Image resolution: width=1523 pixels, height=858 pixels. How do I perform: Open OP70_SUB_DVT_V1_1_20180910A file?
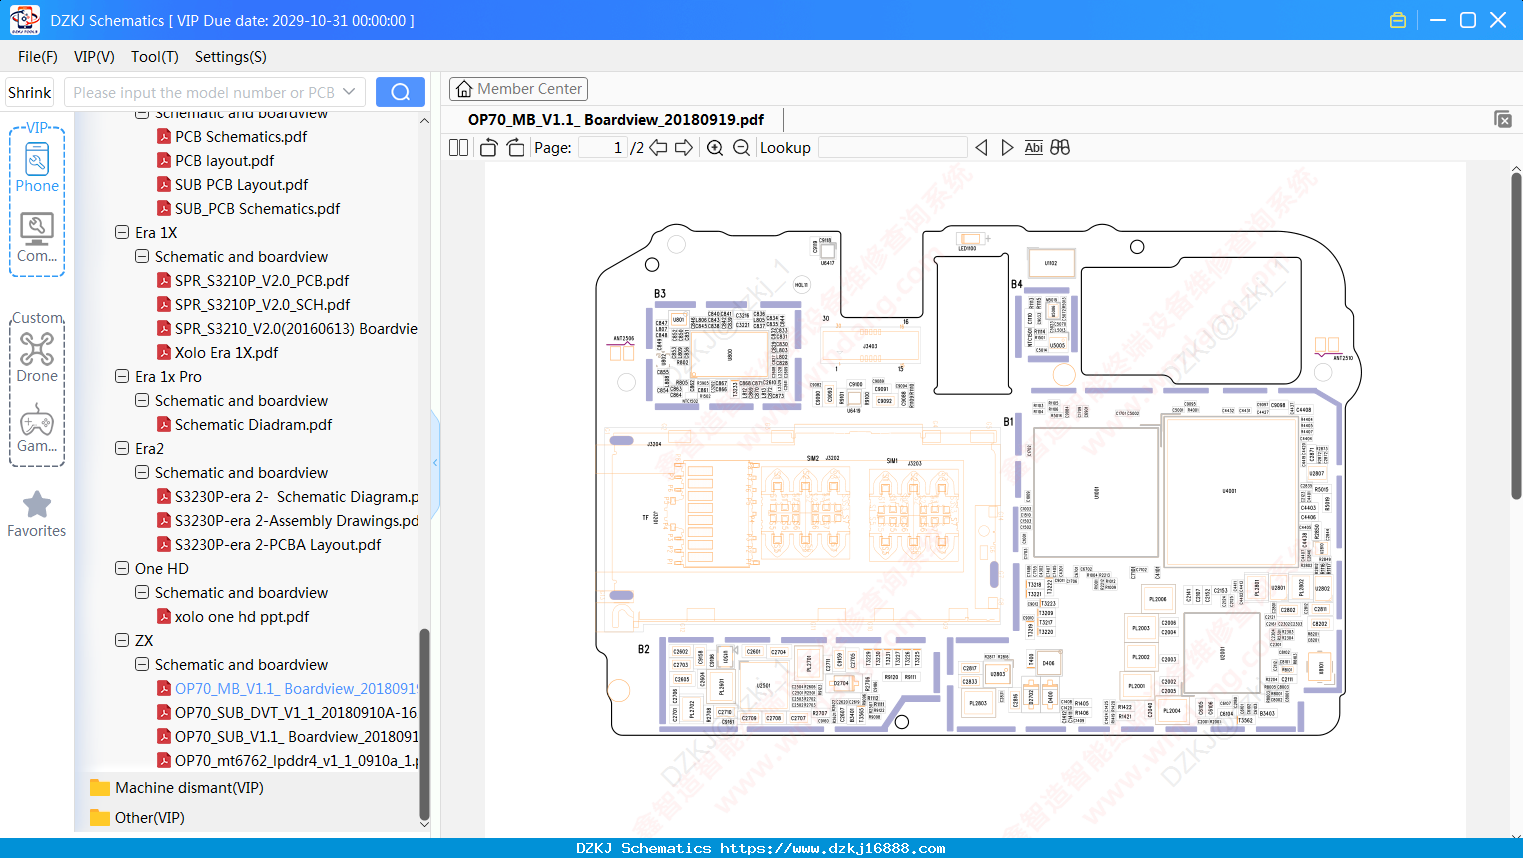click(287, 712)
